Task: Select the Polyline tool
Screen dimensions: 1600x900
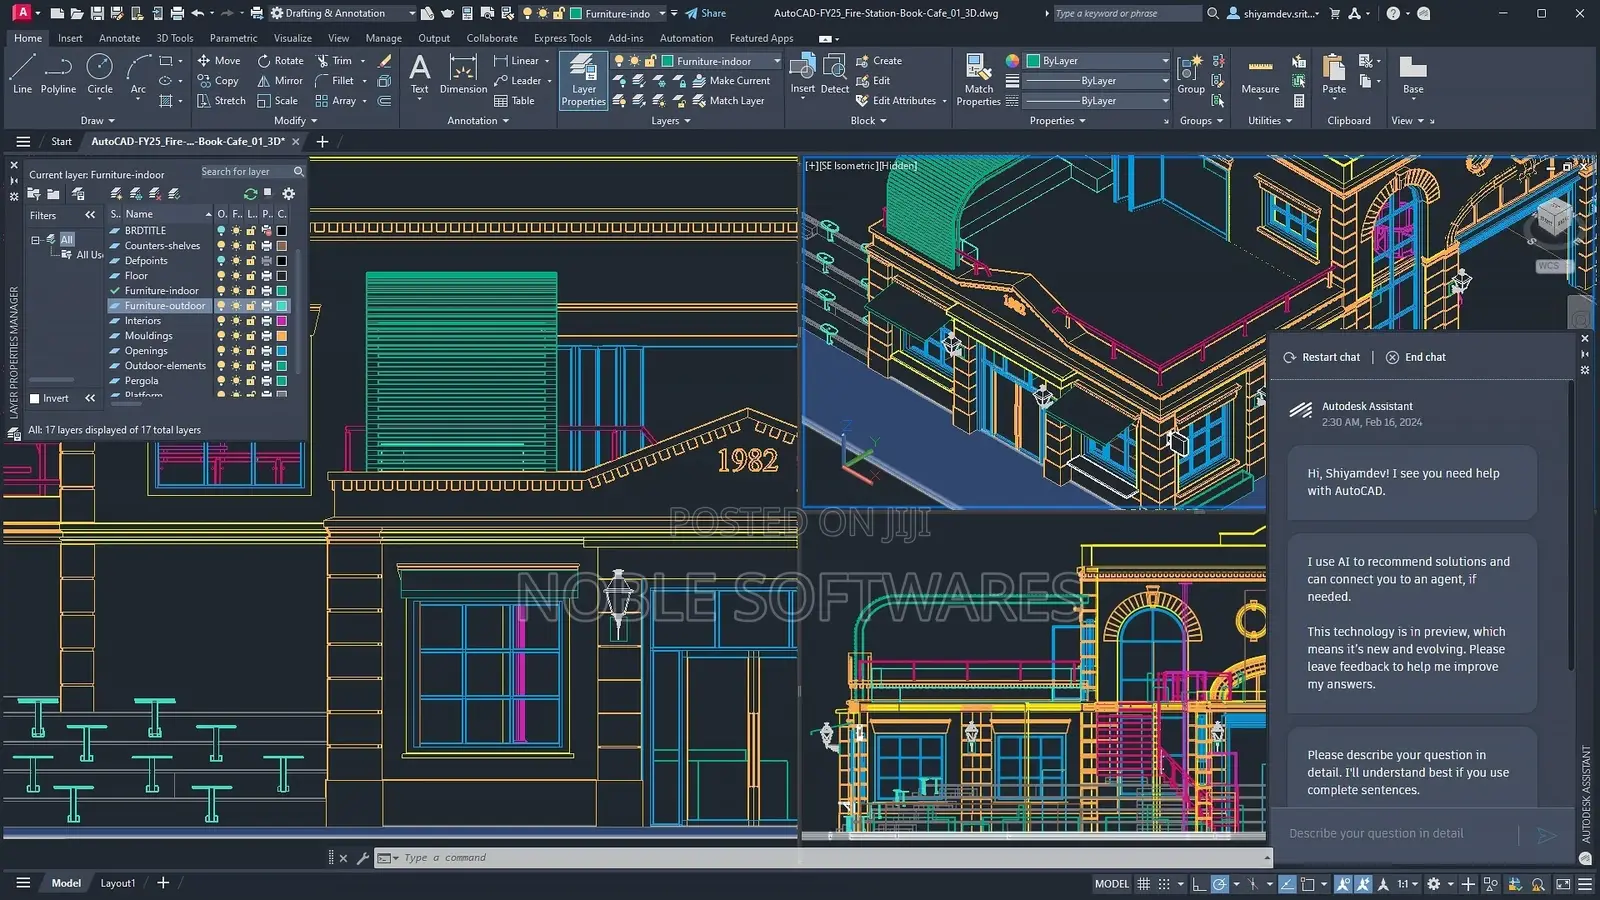Action: tap(58, 75)
